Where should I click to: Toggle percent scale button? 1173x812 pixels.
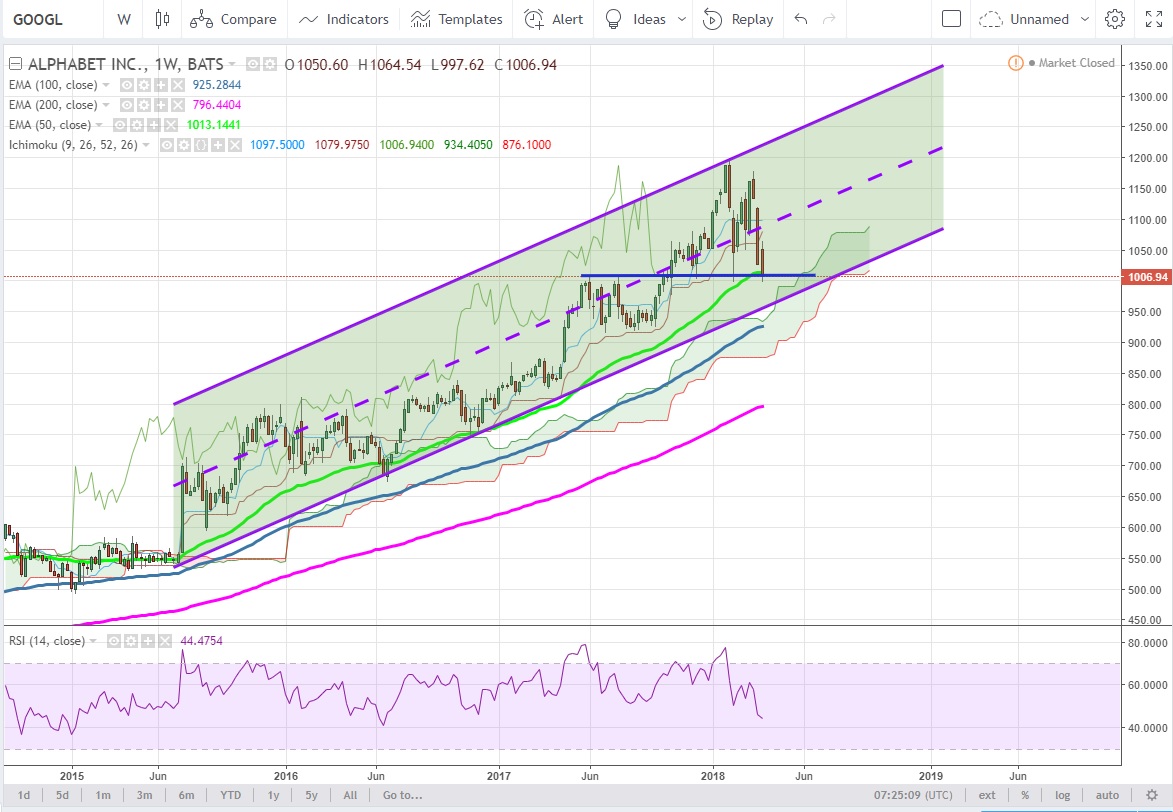coord(1025,795)
